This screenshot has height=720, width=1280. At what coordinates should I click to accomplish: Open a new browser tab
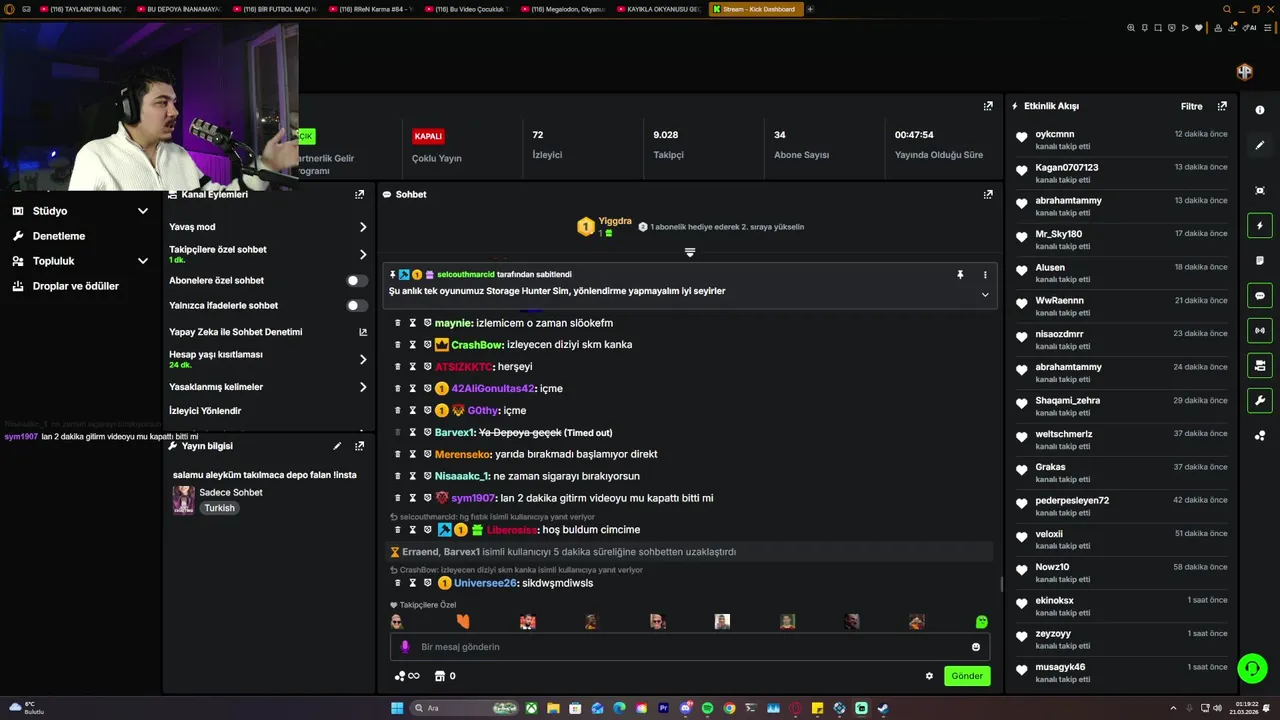pyautogui.click(x=810, y=9)
